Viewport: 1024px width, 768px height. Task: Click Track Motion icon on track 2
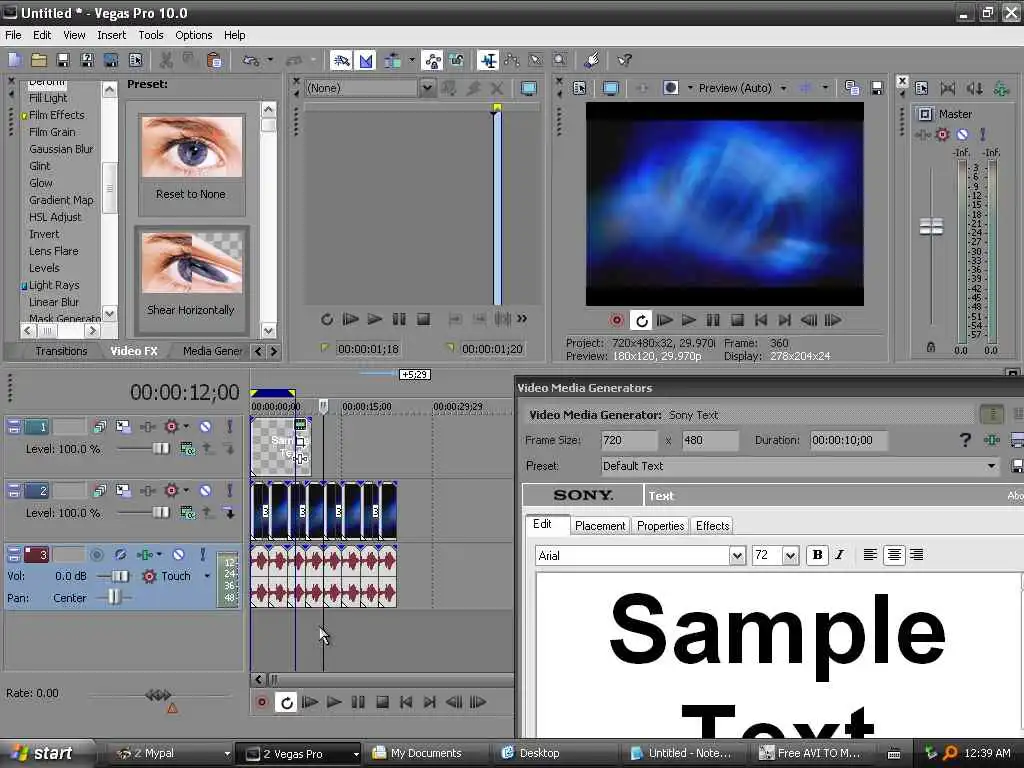pyautogui.click(x=123, y=490)
